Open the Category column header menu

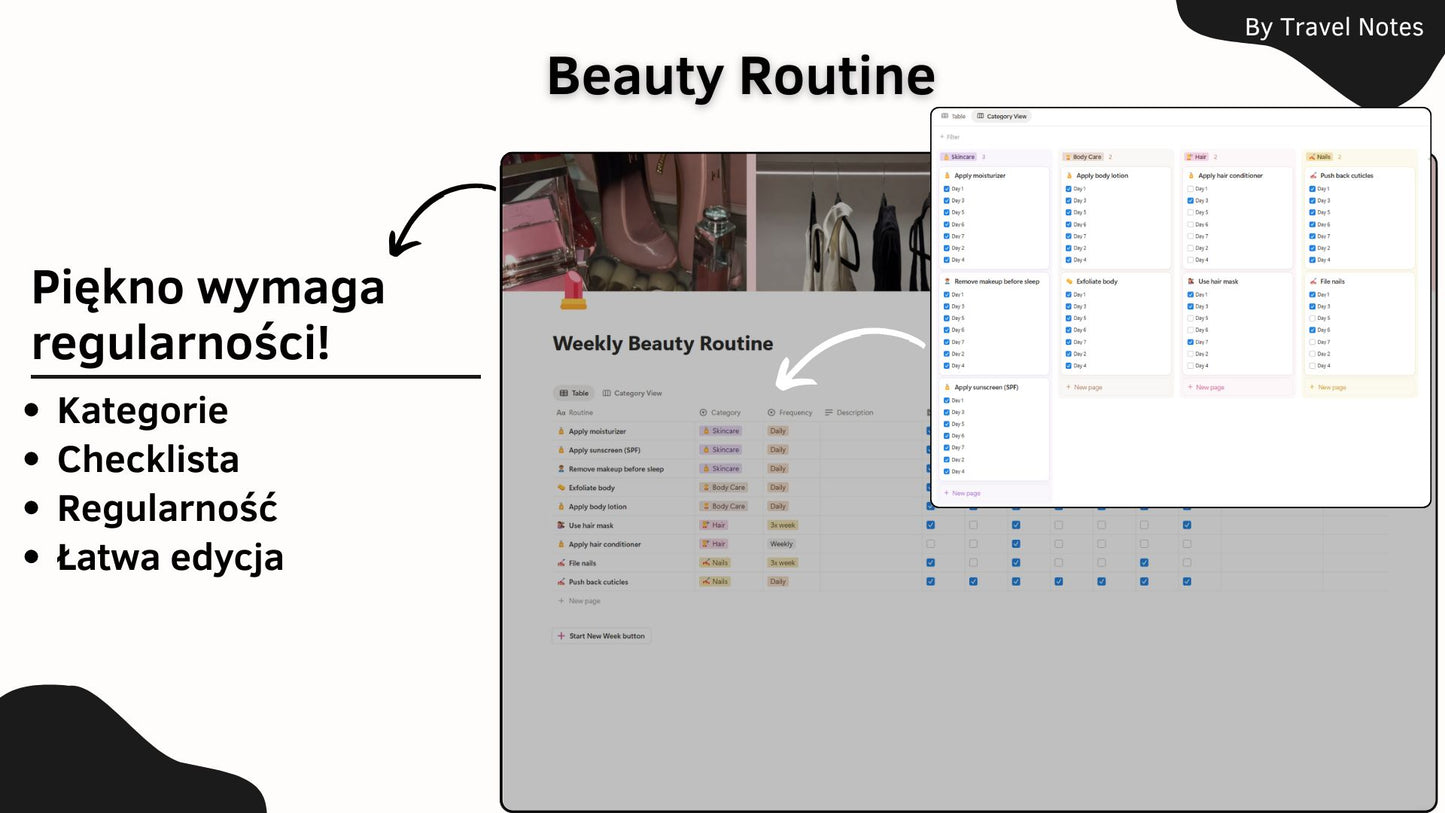point(725,413)
